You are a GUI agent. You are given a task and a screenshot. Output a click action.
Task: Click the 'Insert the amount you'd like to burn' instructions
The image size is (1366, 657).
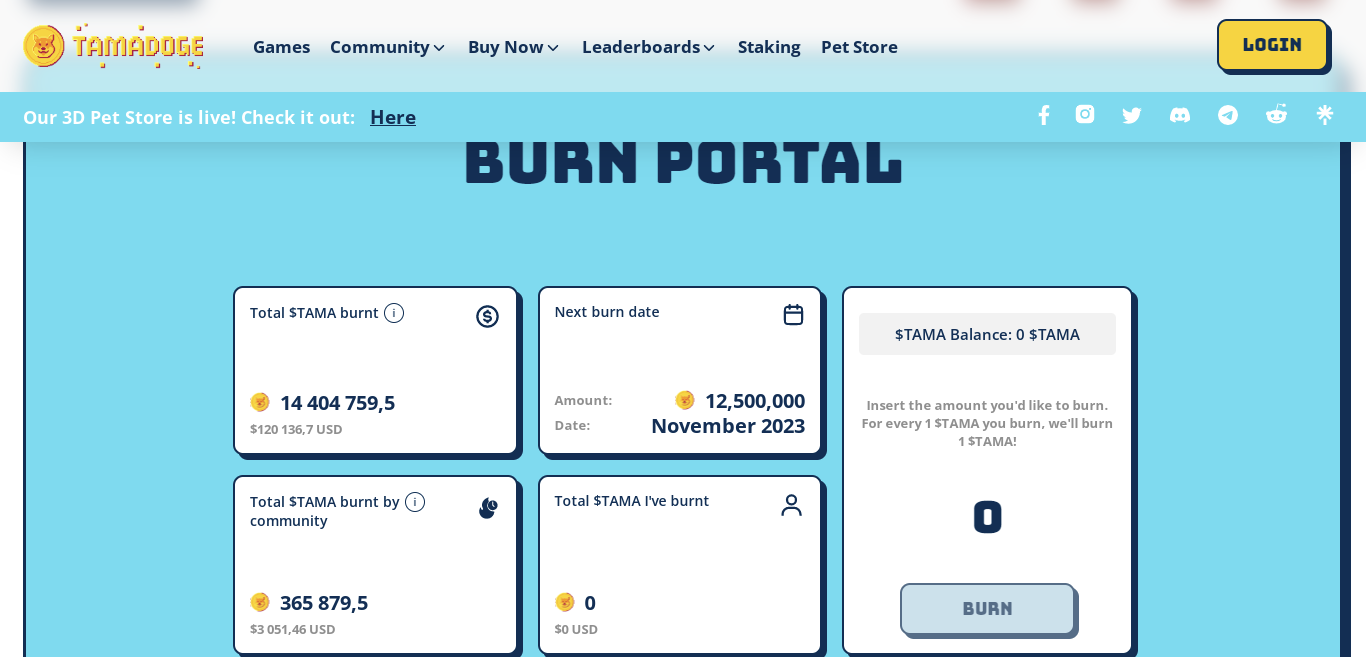[x=987, y=423]
